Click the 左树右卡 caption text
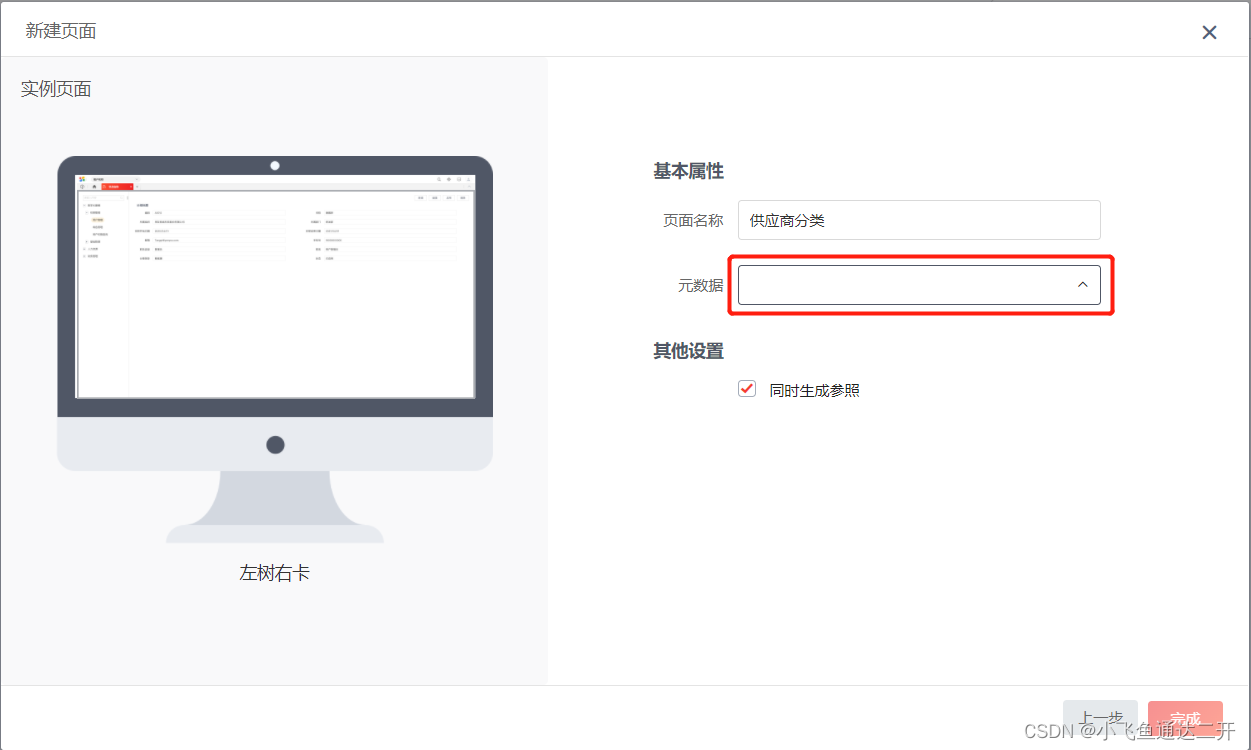Screen dimensions: 1251x750 coord(275,572)
